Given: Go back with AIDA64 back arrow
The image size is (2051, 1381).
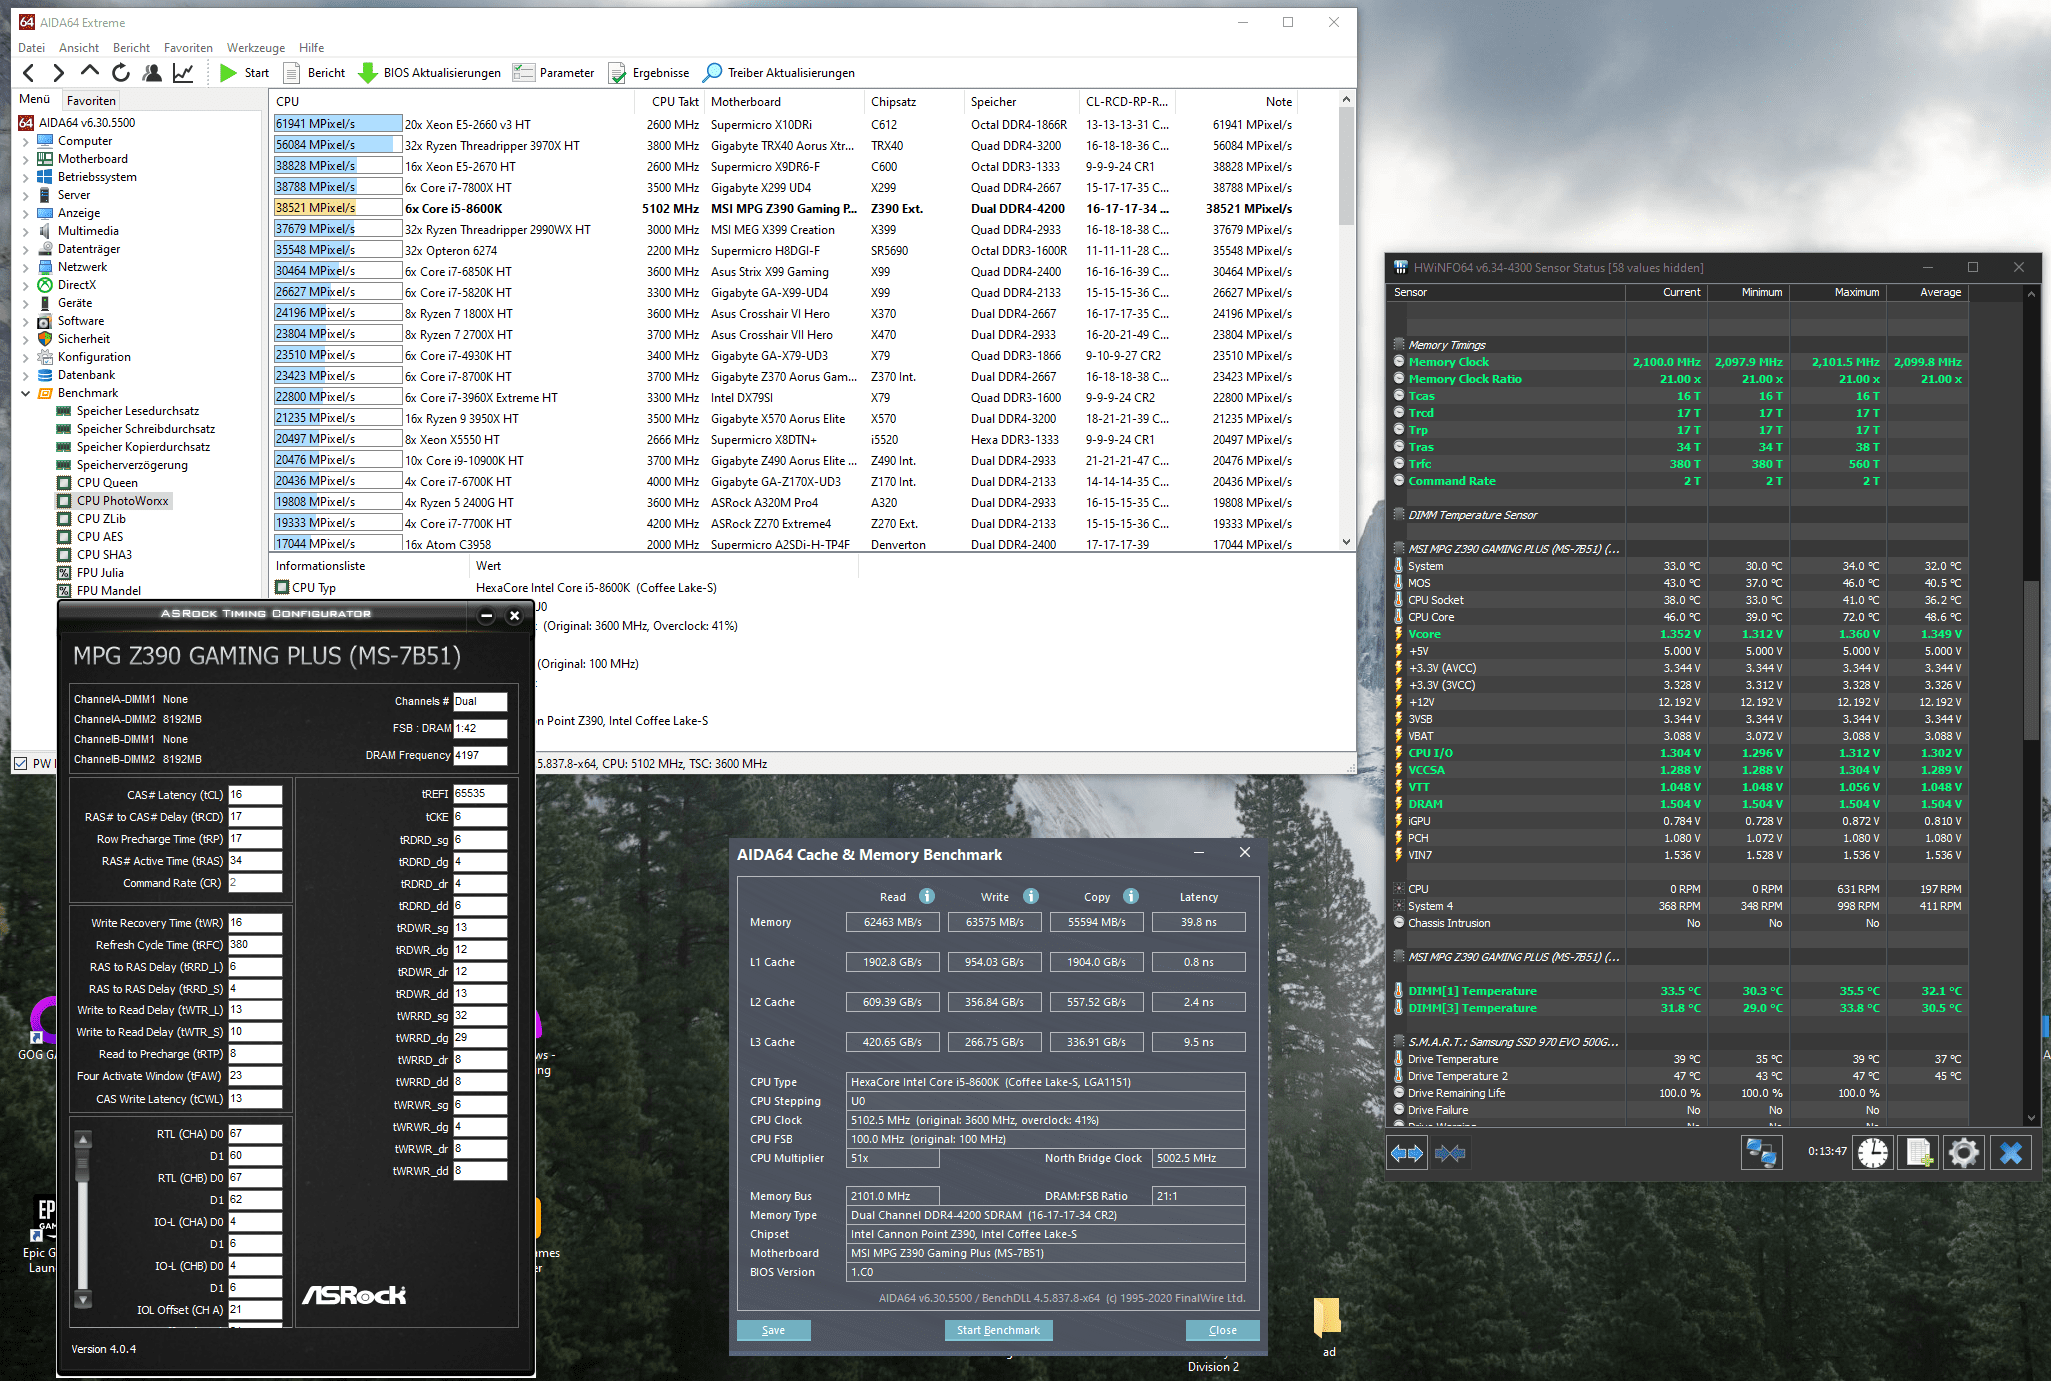Looking at the screenshot, I should click(28, 73).
